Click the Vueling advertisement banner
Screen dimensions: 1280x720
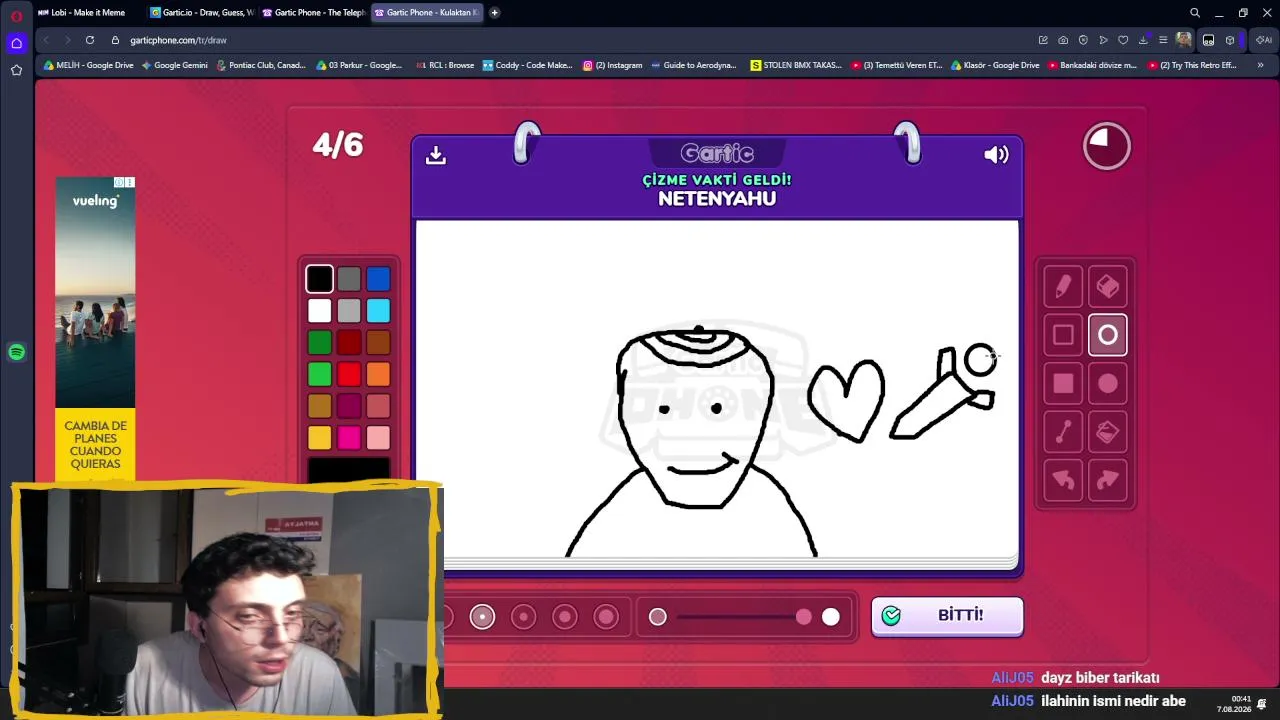[x=95, y=328]
